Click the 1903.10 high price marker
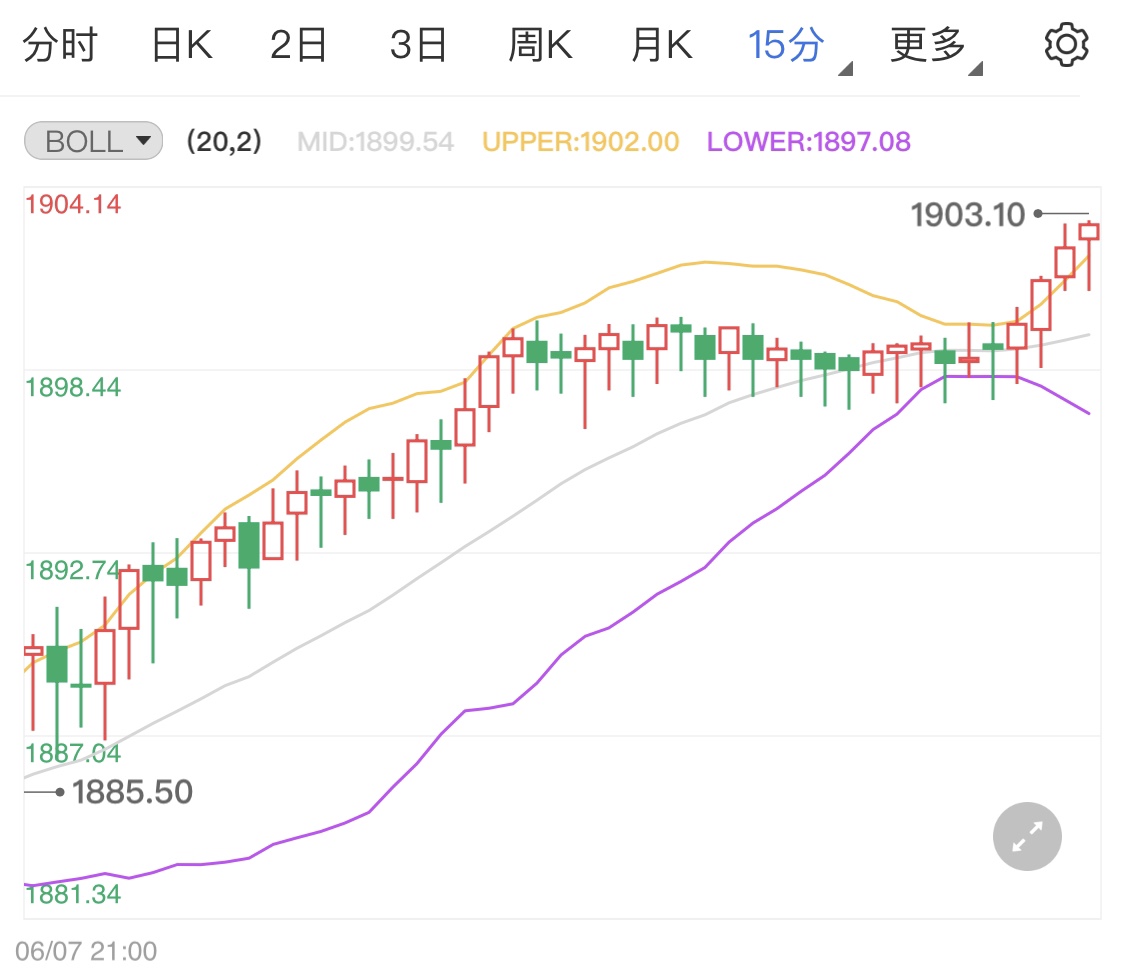The width and height of the screenshot is (1125, 975). (x=969, y=215)
